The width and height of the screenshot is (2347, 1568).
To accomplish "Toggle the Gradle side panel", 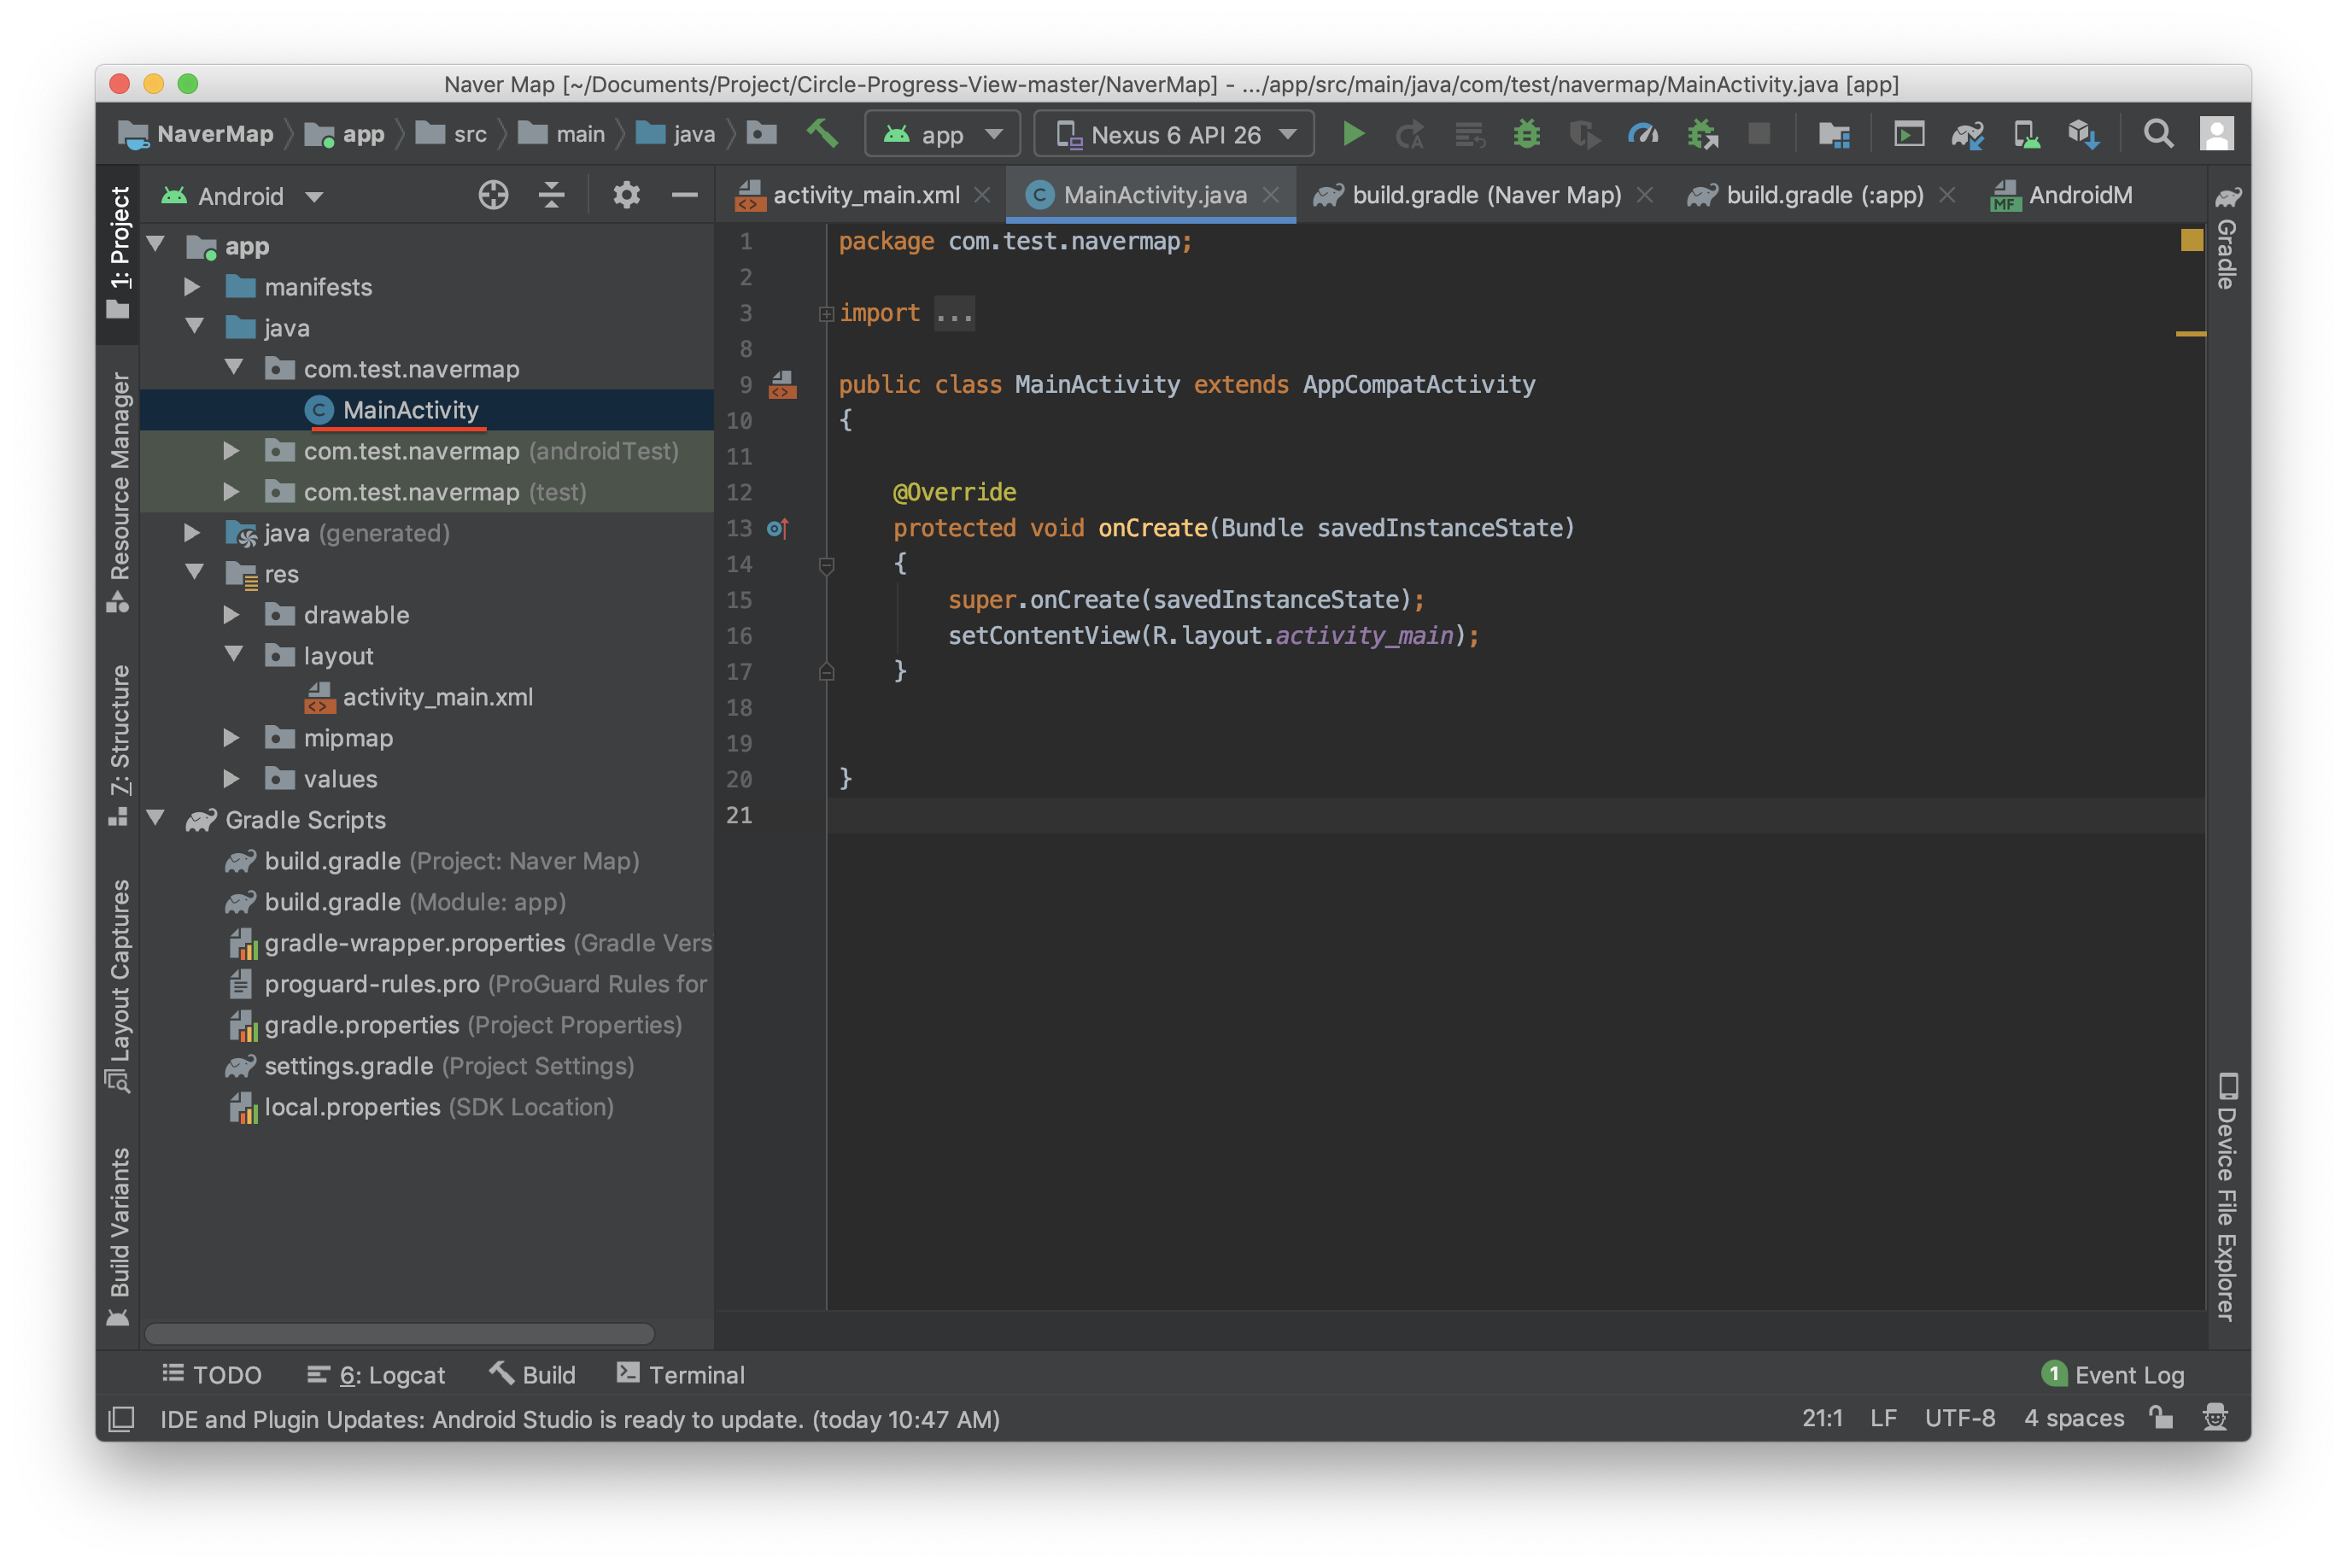I will click(2227, 240).
